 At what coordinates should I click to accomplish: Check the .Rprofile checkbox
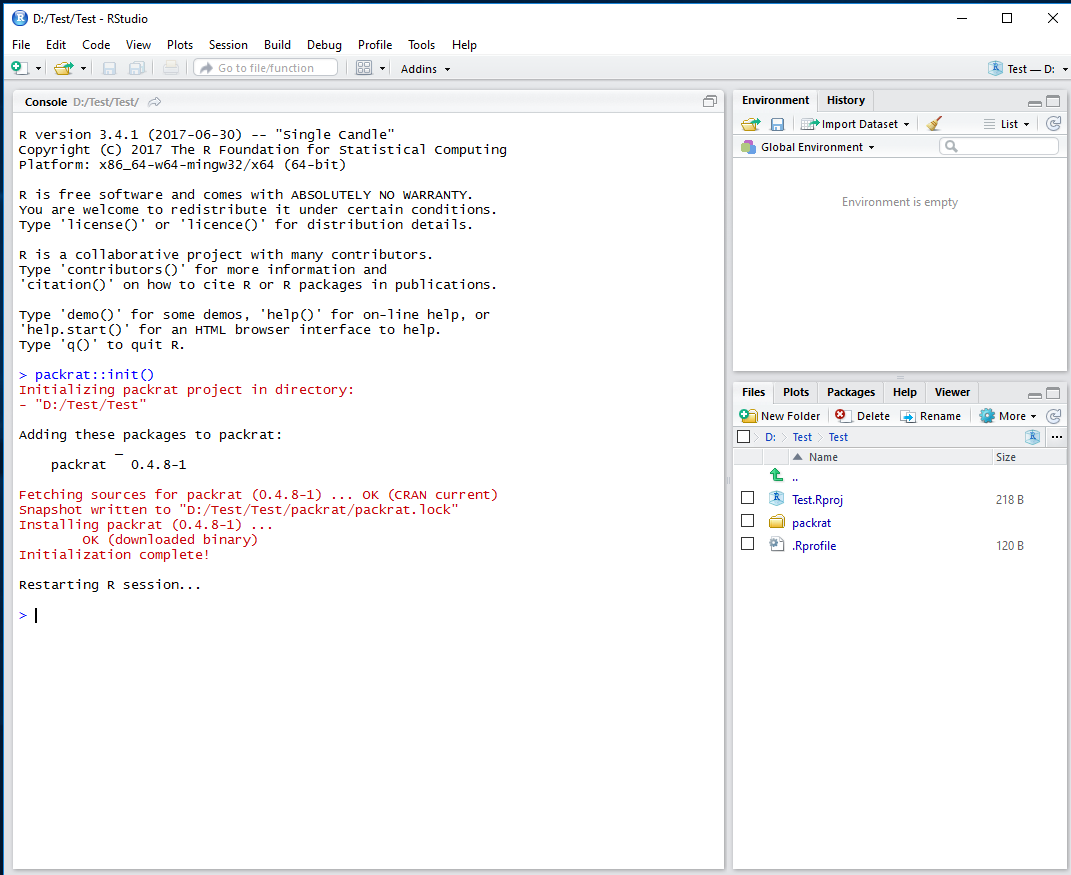click(x=747, y=544)
